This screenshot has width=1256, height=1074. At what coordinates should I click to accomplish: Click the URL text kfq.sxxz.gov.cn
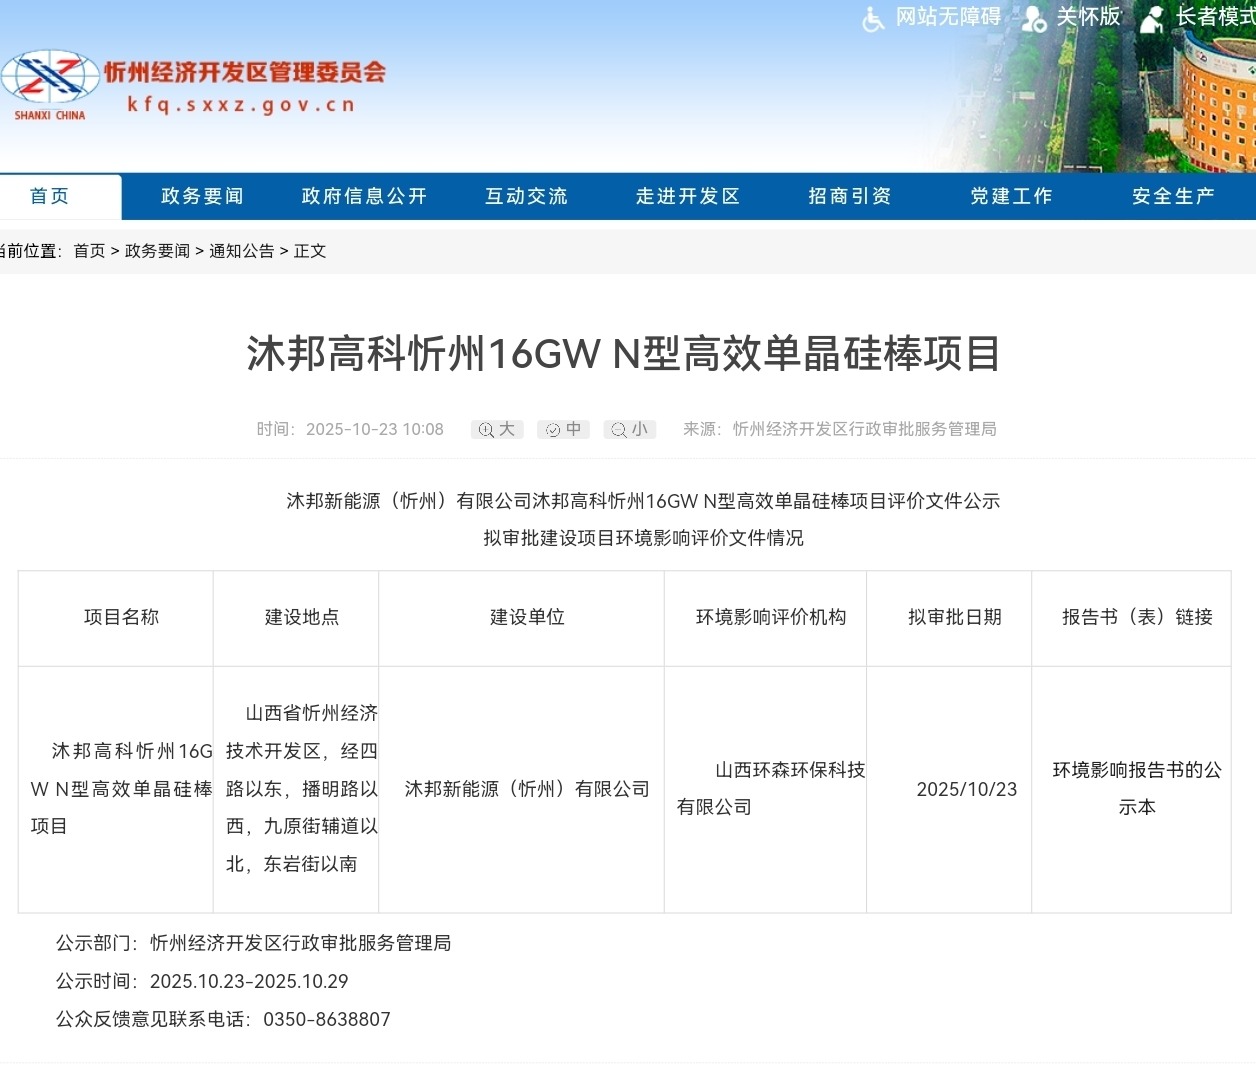(241, 104)
